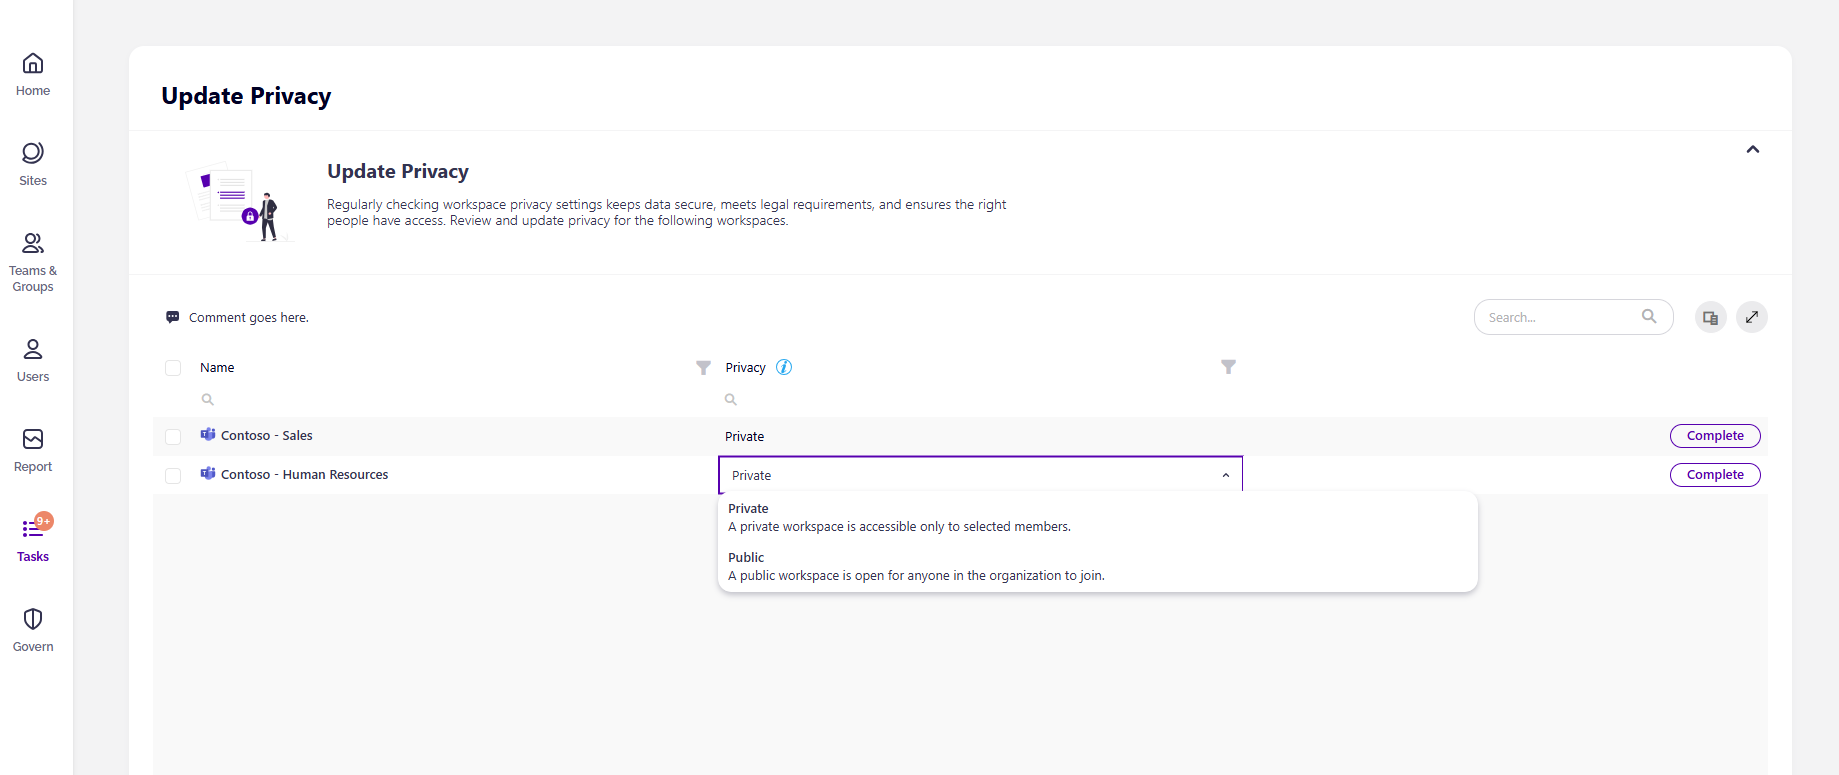This screenshot has height=775, width=1839.
Task: Click the Contoso - Human Resources name
Action: (305, 475)
